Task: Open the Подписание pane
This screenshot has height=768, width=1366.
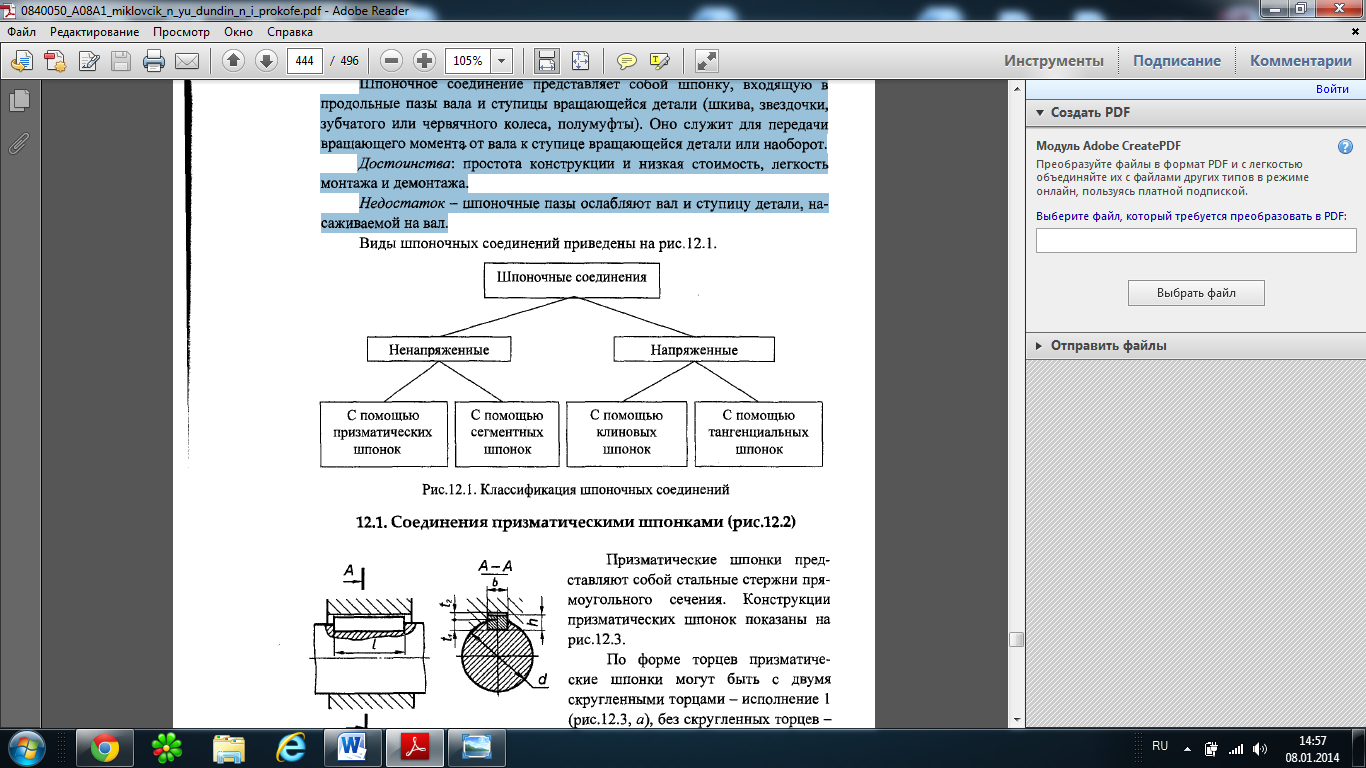Action: pyautogui.click(x=1176, y=61)
